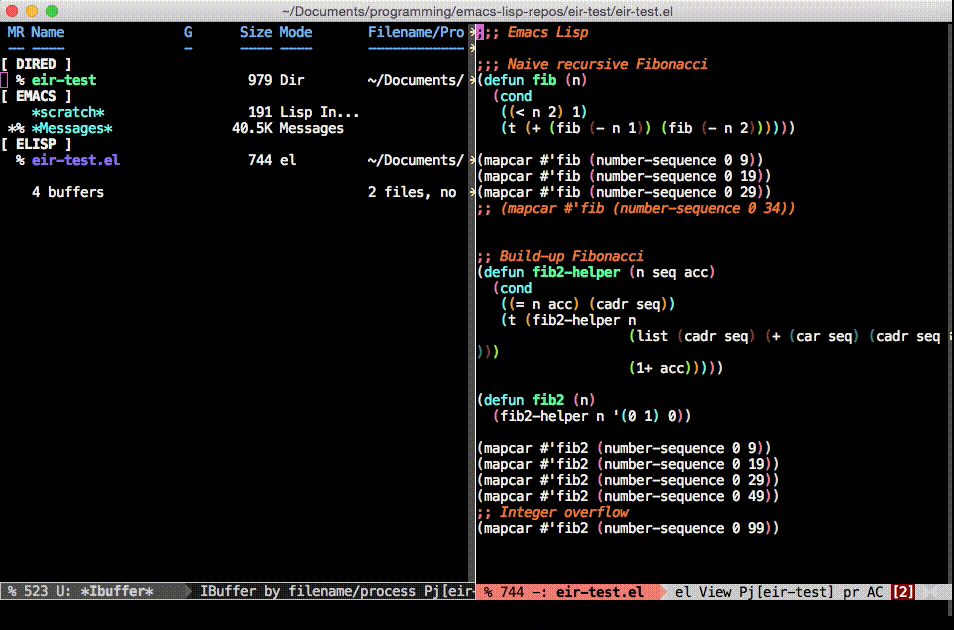The width and height of the screenshot is (954, 630).
Task: Click 'mapcar #'fib2 (number-sequence 0 49)' line
Action: pos(628,497)
